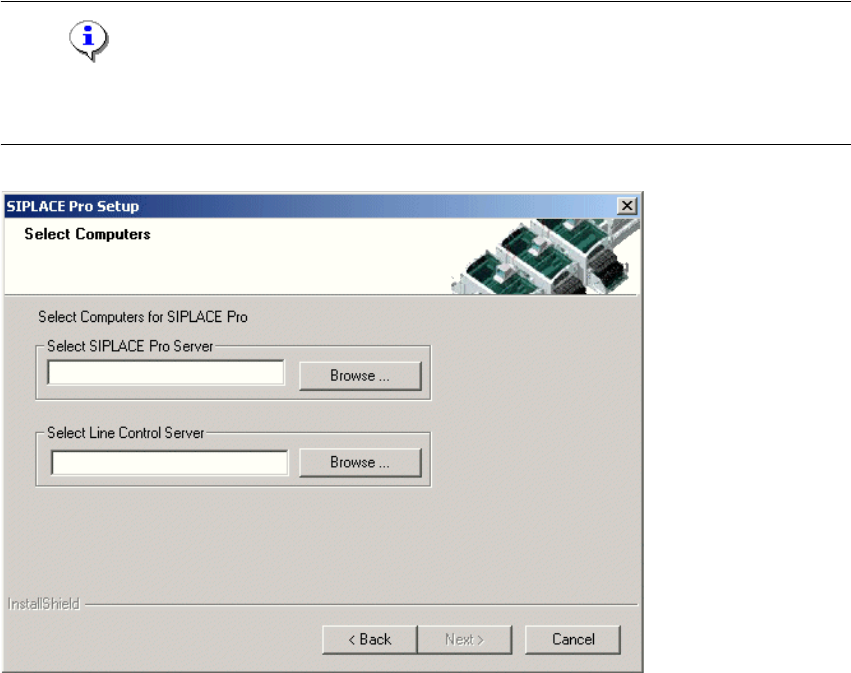Click the "Select Computers for SIPLACE Pro" text
851x673 pixels.
(143, 316)
